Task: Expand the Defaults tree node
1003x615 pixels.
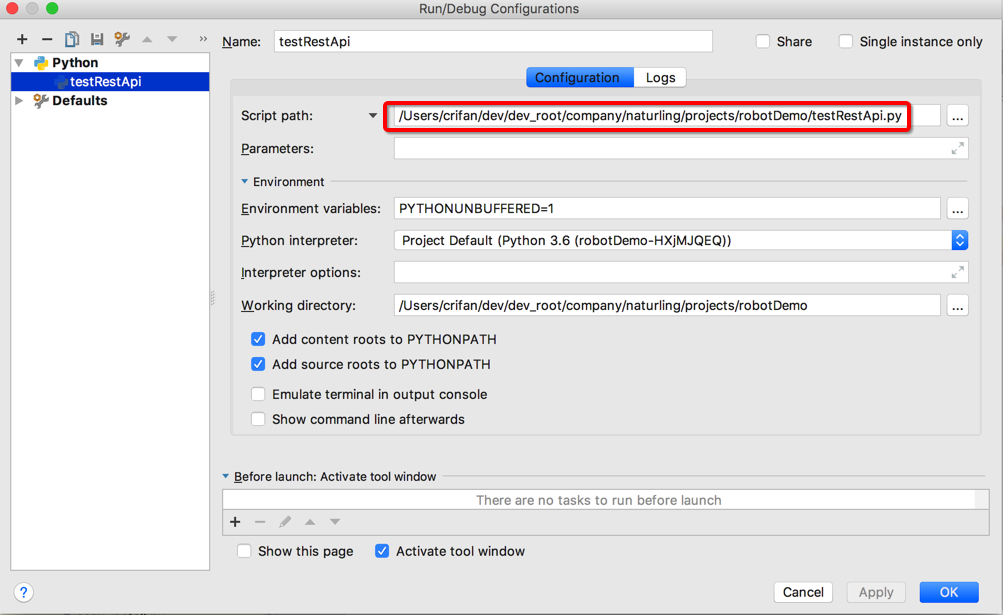Action: coord(19,100)
